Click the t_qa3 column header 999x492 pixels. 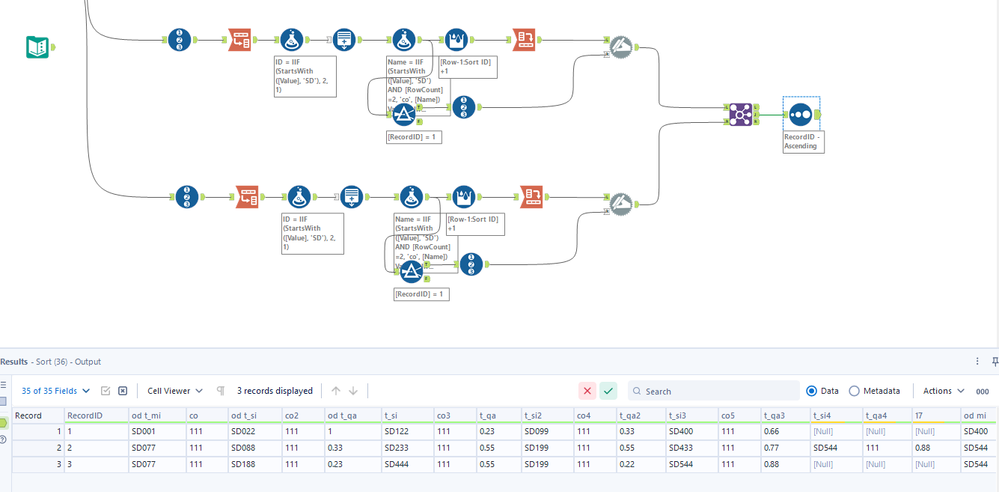(x=786, y=416)
